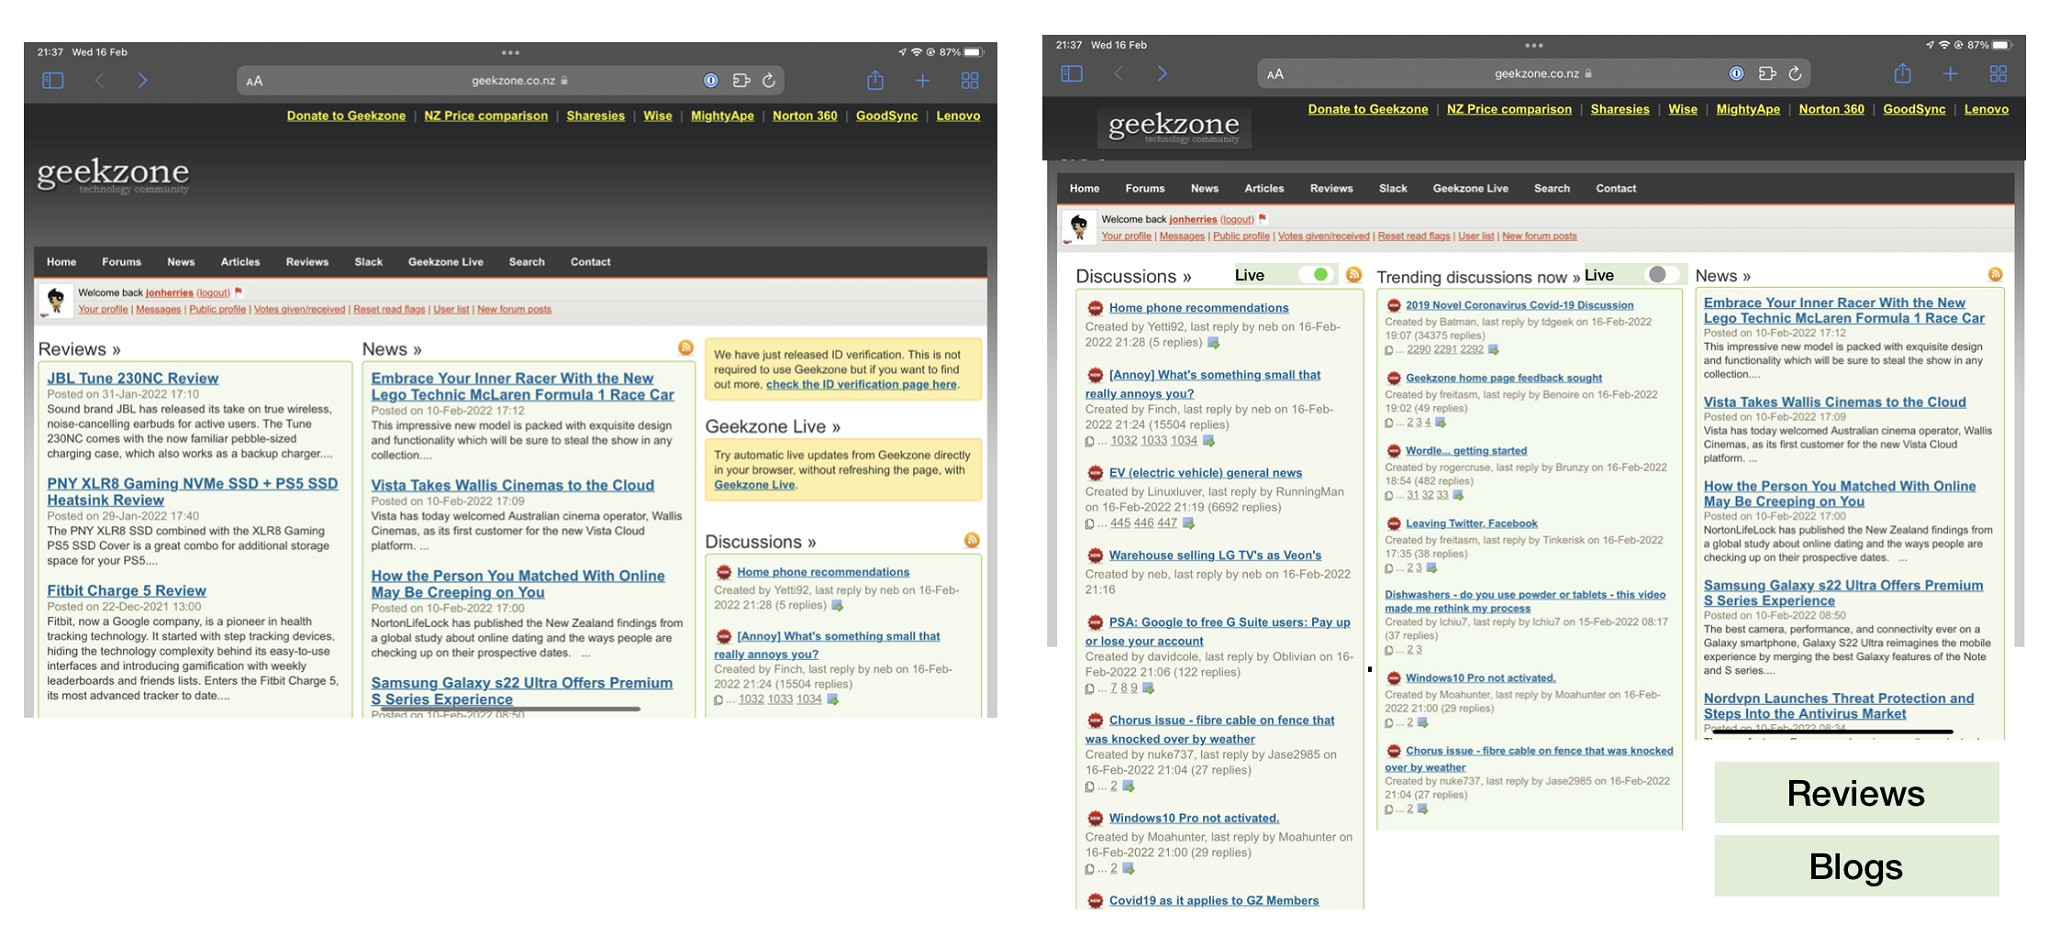Tap the geekzone.co.nz address field in right screenshot
Image resolution: width=2048 pixels, height=946 pixels.
click(1536, 73)
